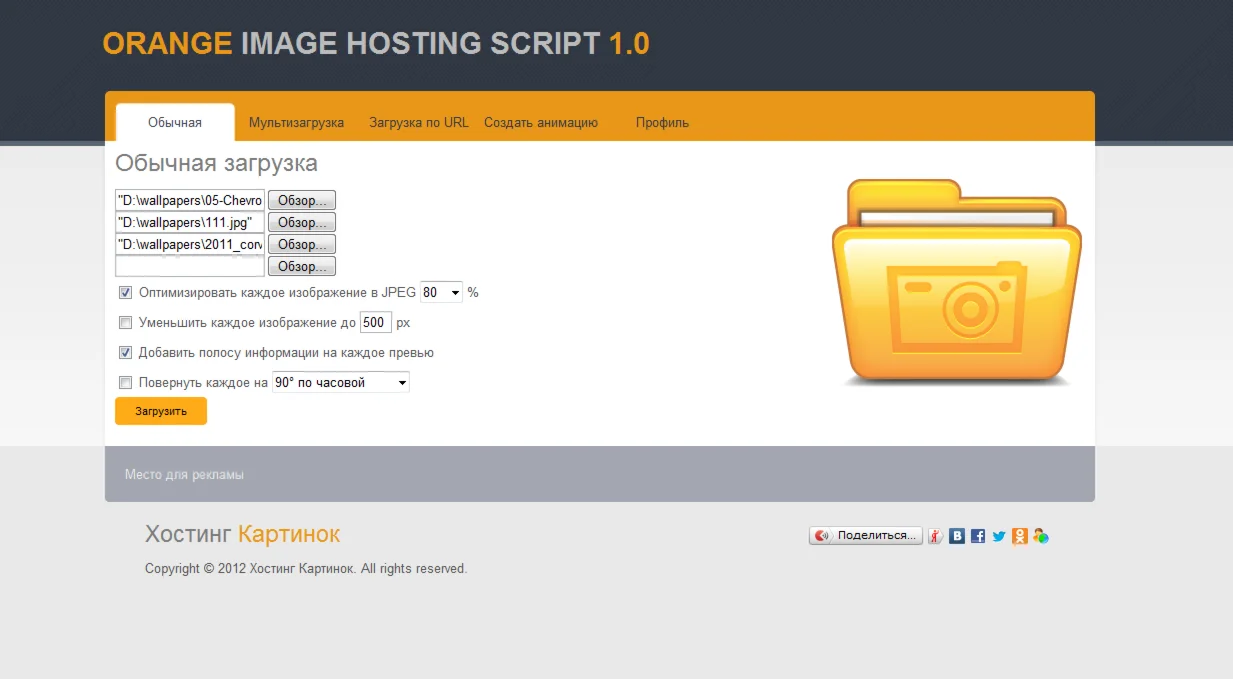Click 'Обзор...' next to 2011_corv file
Viewport: 1233px width, 679px height.
[x=302, y=244]
